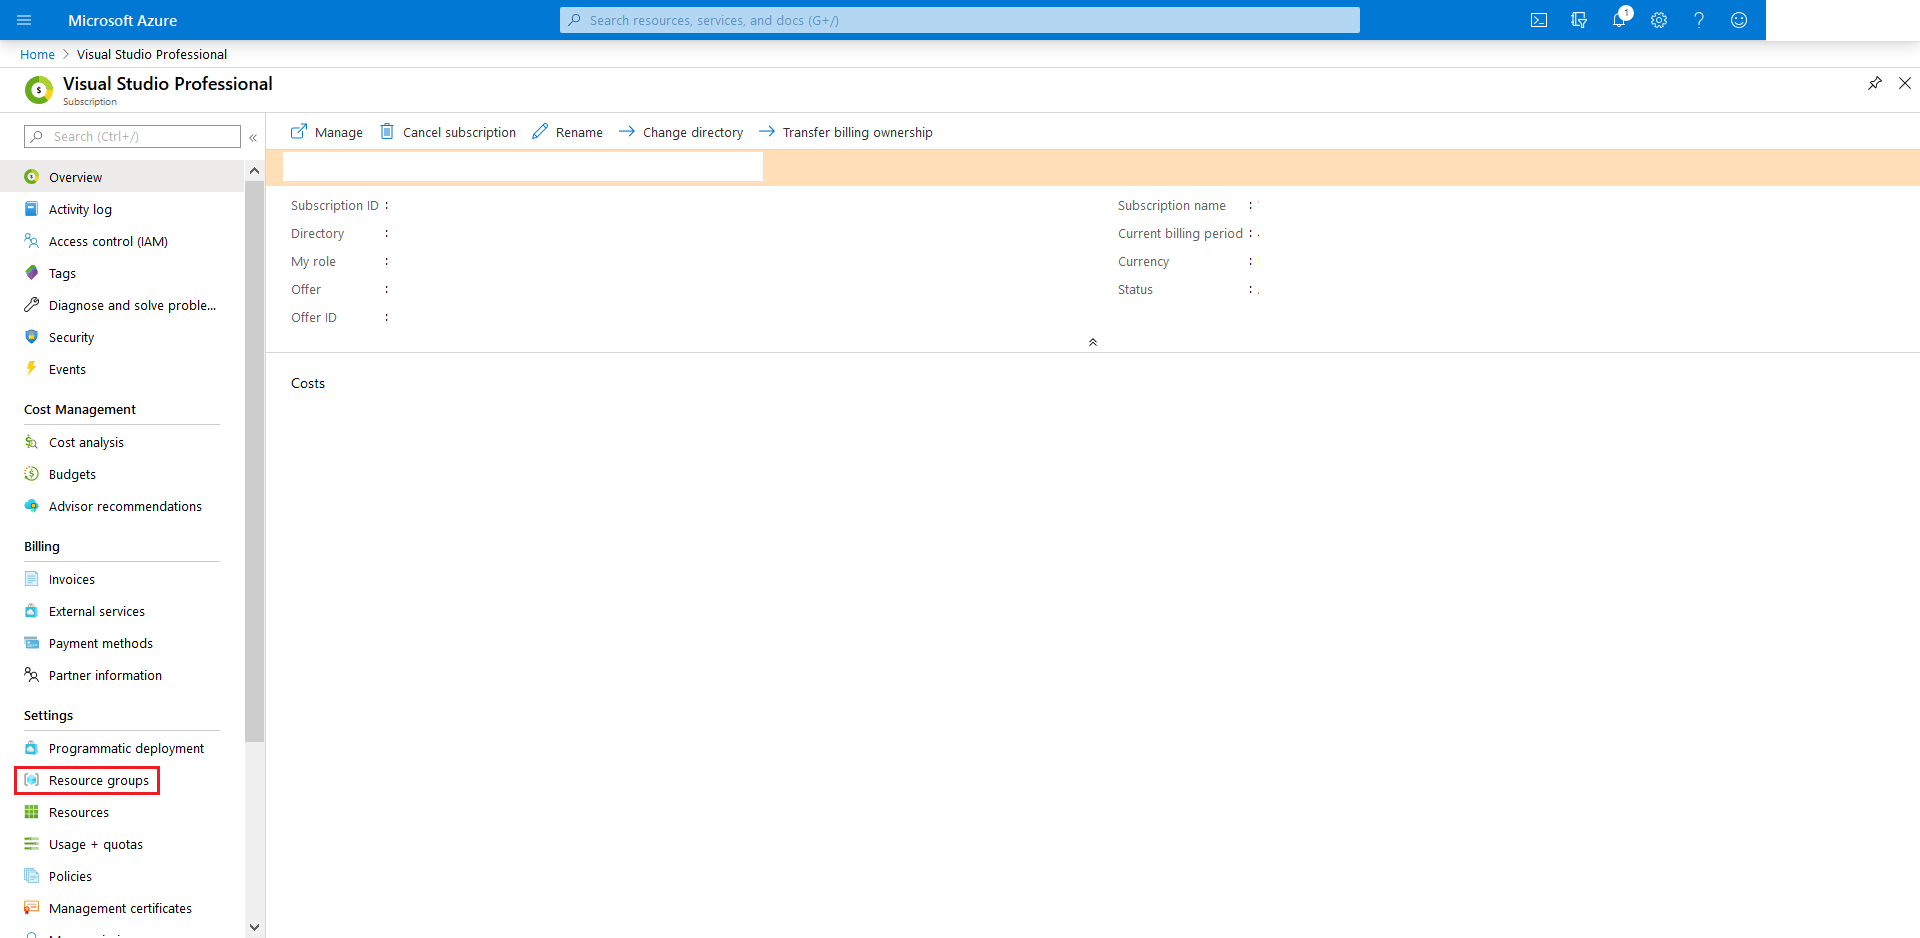Click the Payment methods card icon
Image resolution: width=1920 pixels, height=938 pixels.
[32, 643]
